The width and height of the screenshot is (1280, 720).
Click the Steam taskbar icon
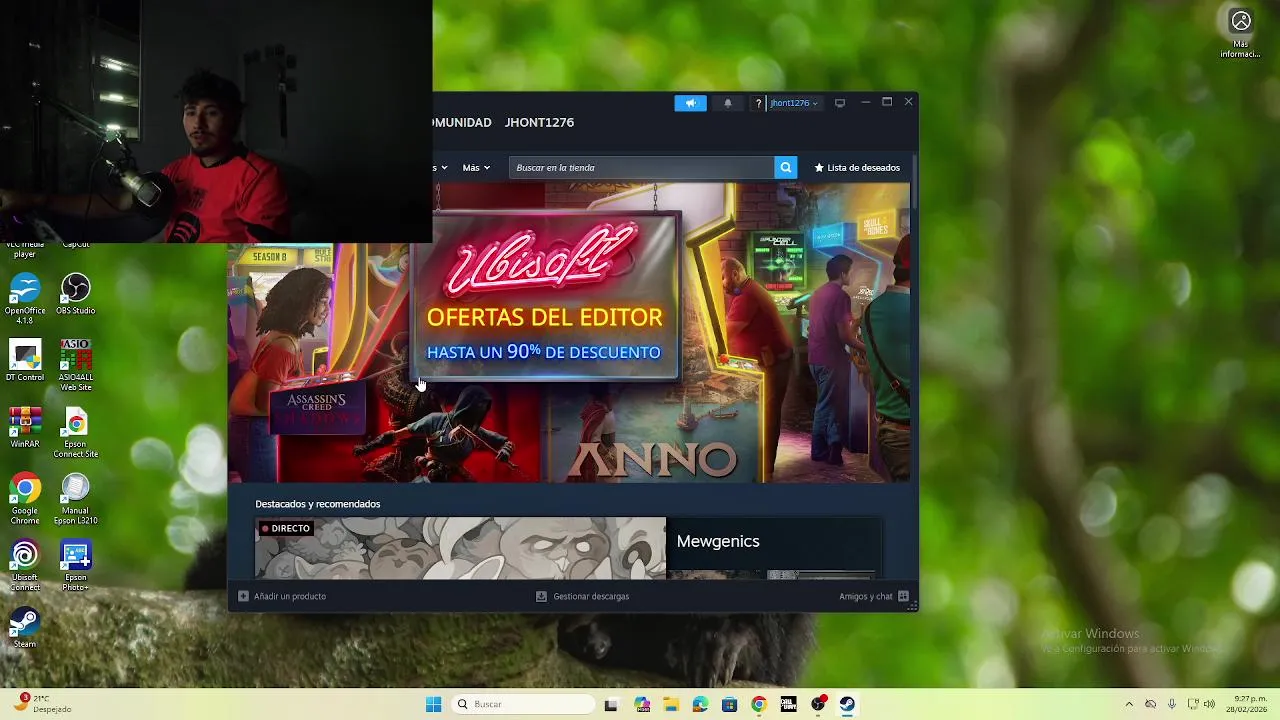tap(847, 704)
